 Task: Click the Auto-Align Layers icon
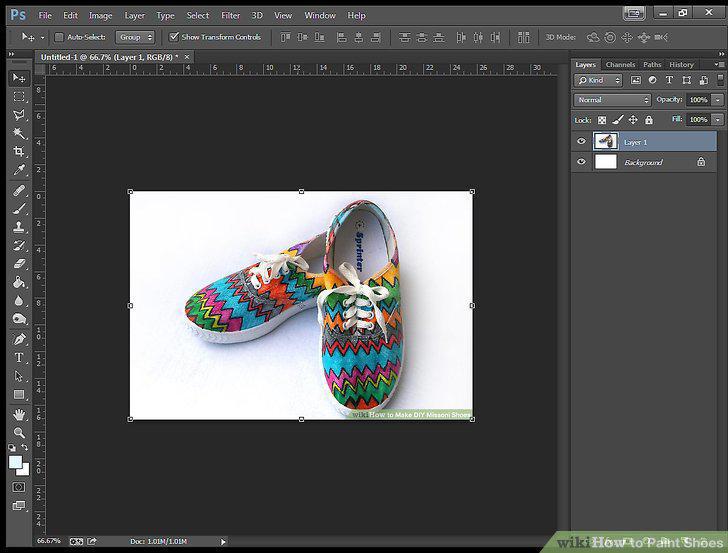point(524,37)
